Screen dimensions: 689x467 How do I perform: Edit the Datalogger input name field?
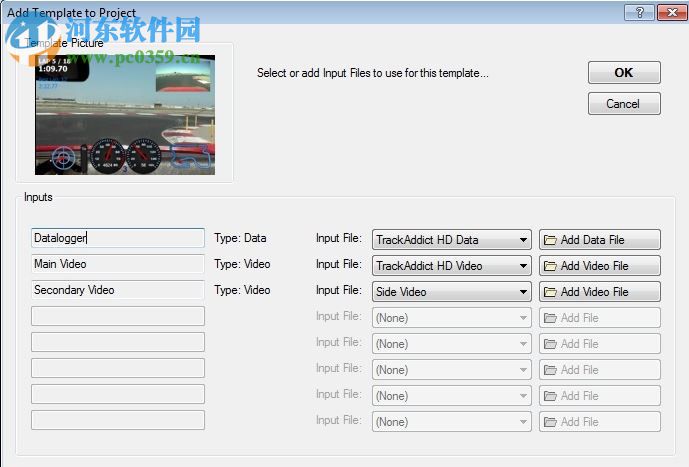coord(118,238)
